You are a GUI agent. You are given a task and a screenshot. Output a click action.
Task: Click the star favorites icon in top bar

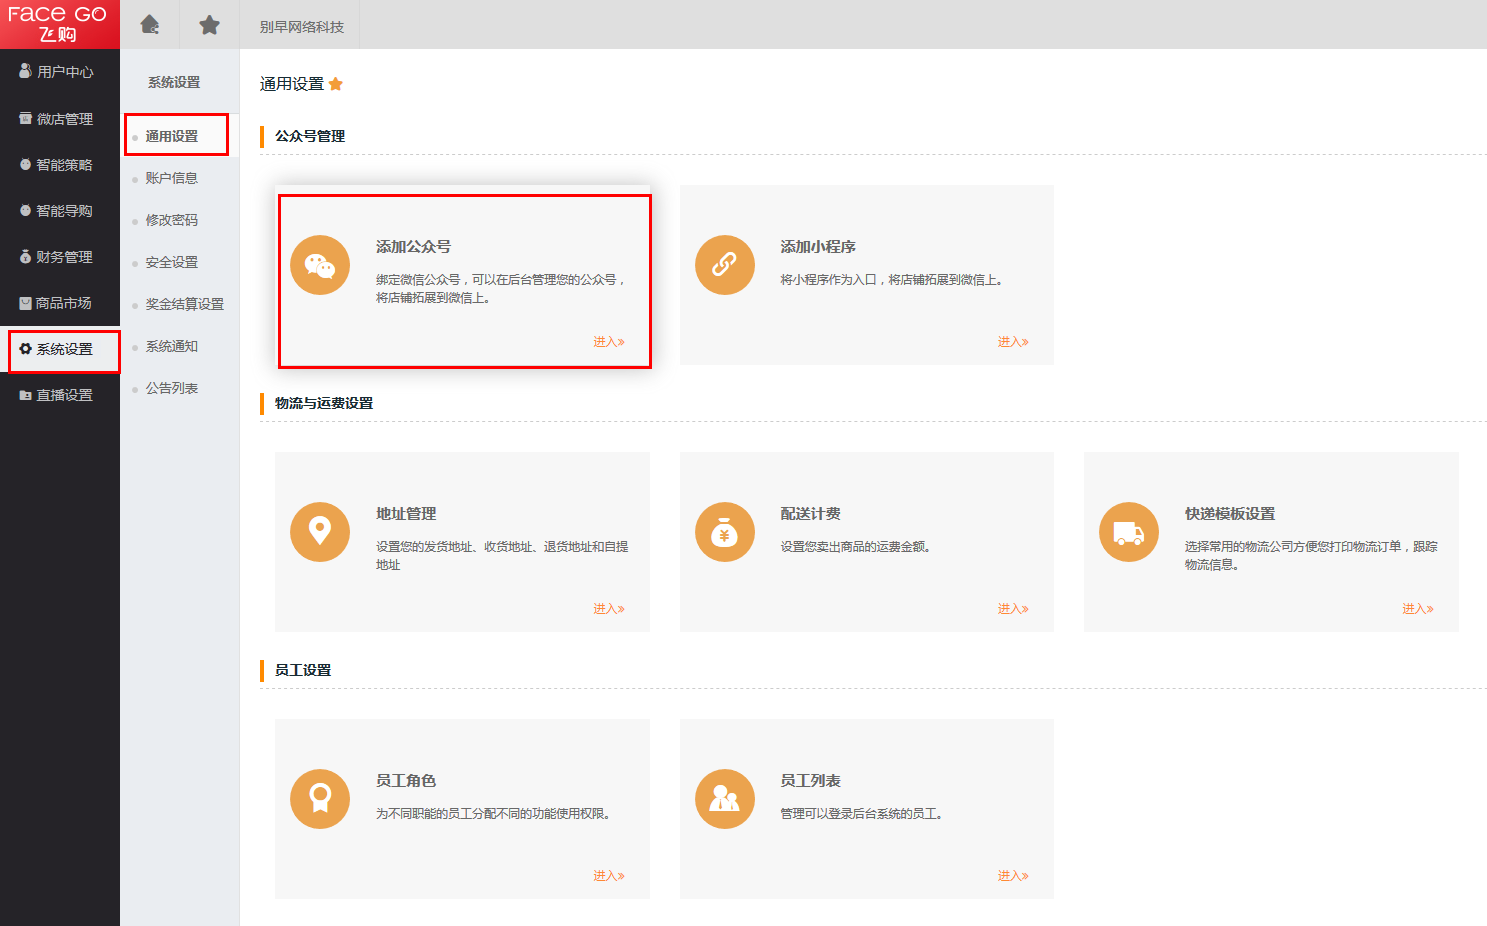[x=209, y=25]
